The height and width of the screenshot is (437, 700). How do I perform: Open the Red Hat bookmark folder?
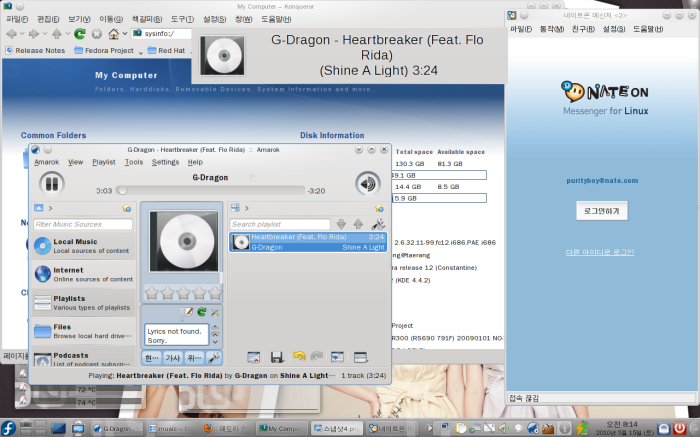(166, 50)
